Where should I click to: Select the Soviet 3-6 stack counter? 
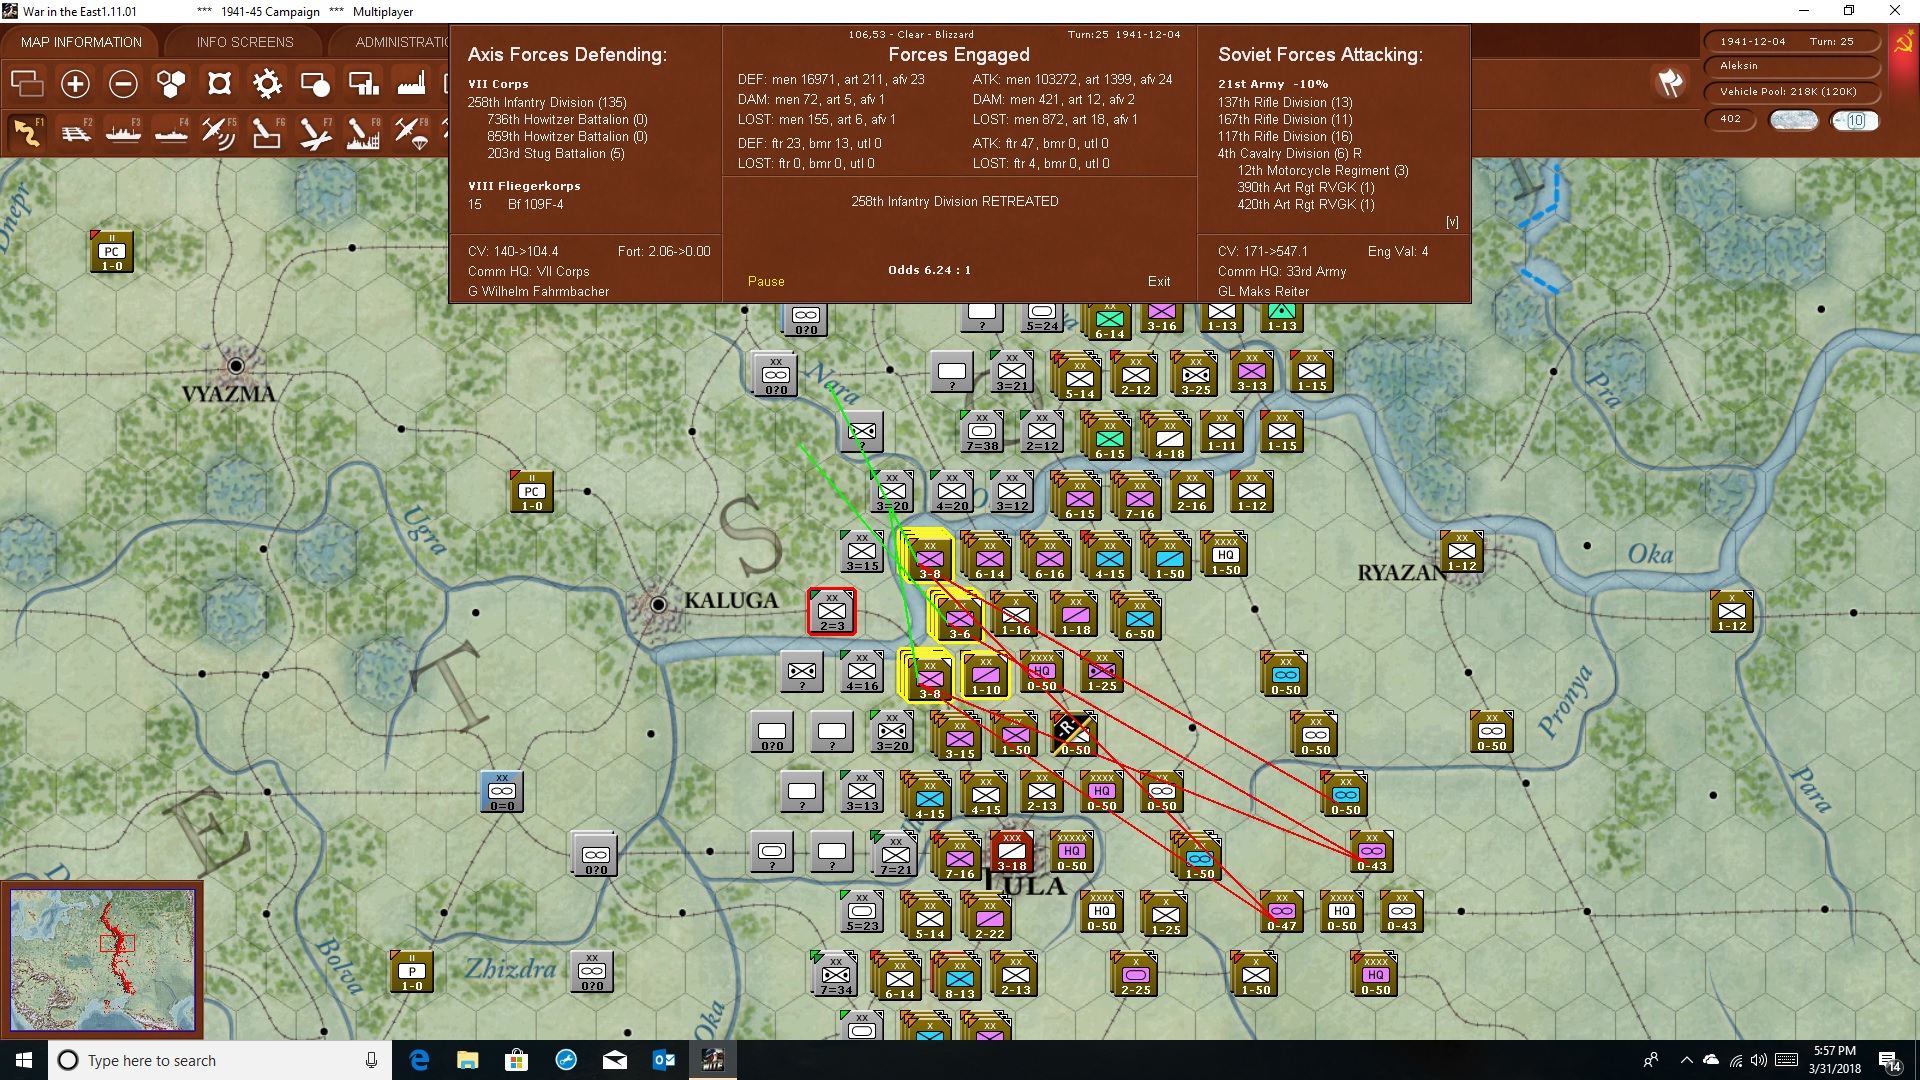click(x=958, y=616)
